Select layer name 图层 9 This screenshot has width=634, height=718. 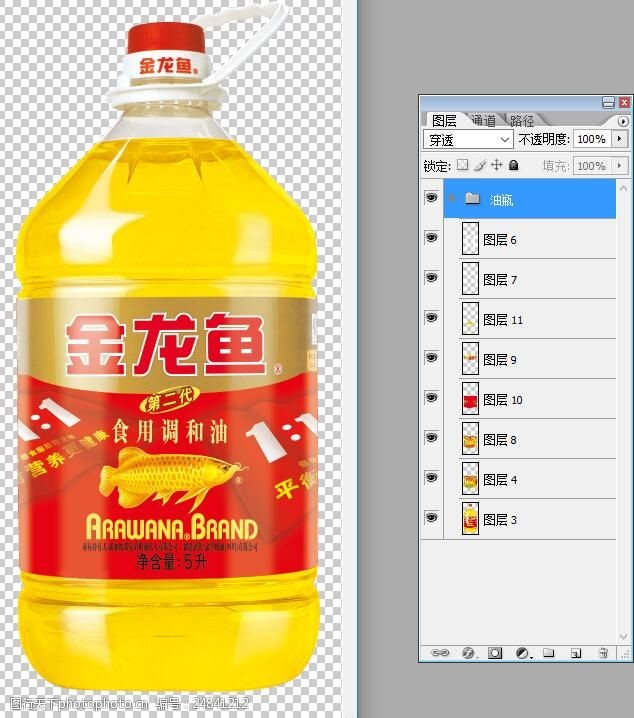tap(499, 359)
